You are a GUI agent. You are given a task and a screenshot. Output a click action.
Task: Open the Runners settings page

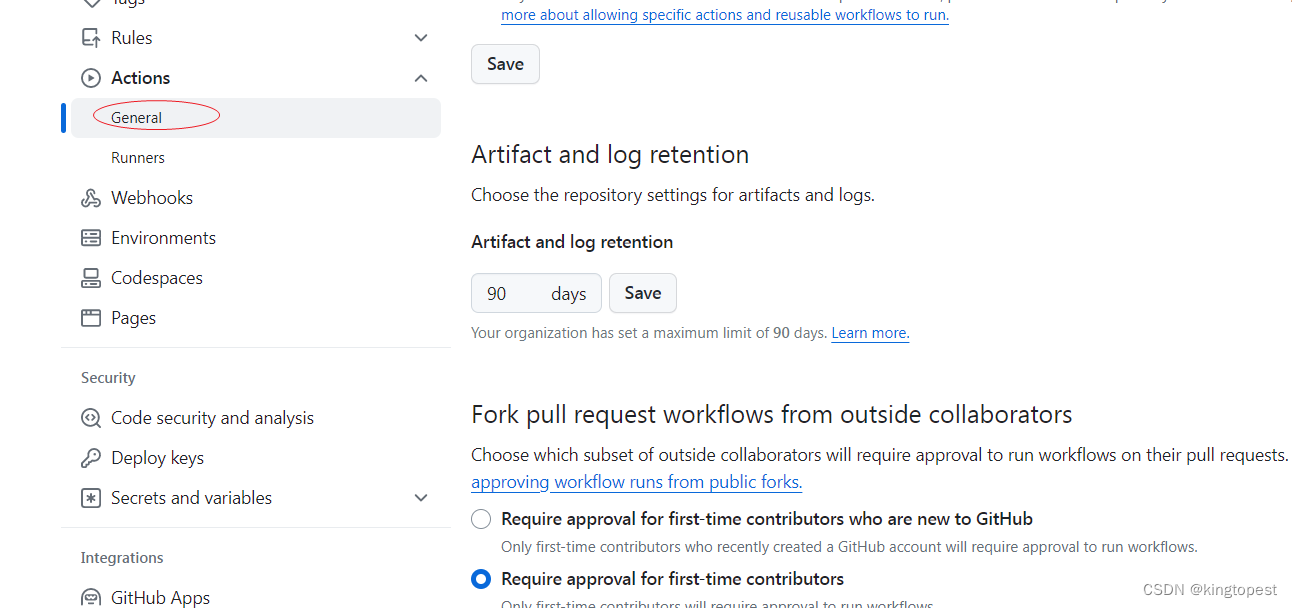coord(138,158)
